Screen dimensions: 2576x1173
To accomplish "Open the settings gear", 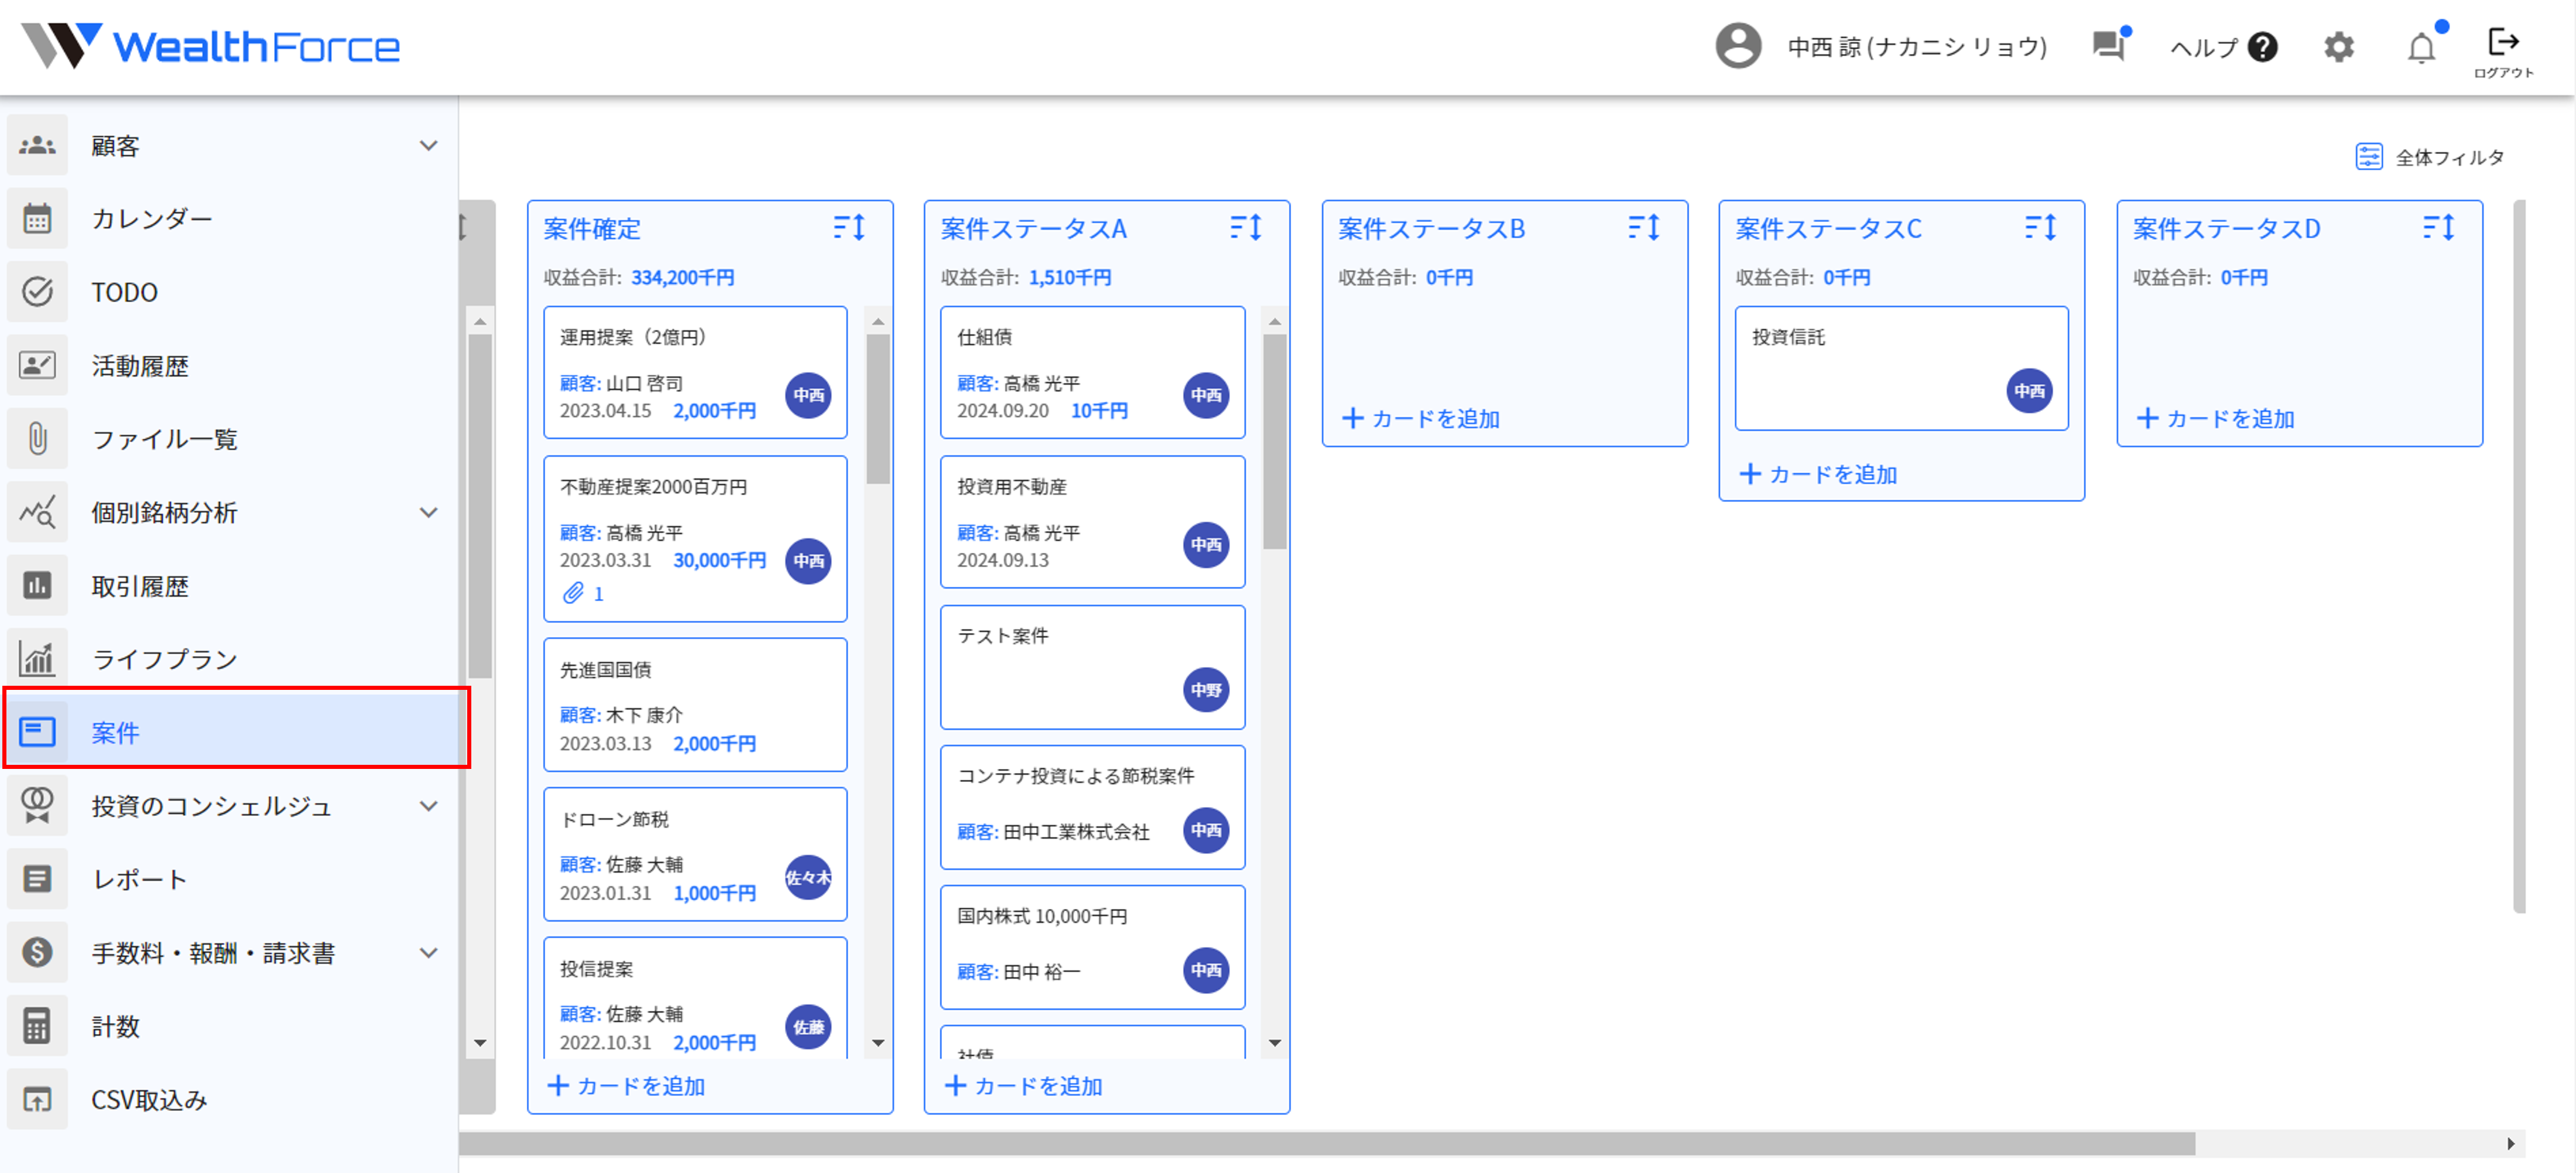I will click(2338, 47).
